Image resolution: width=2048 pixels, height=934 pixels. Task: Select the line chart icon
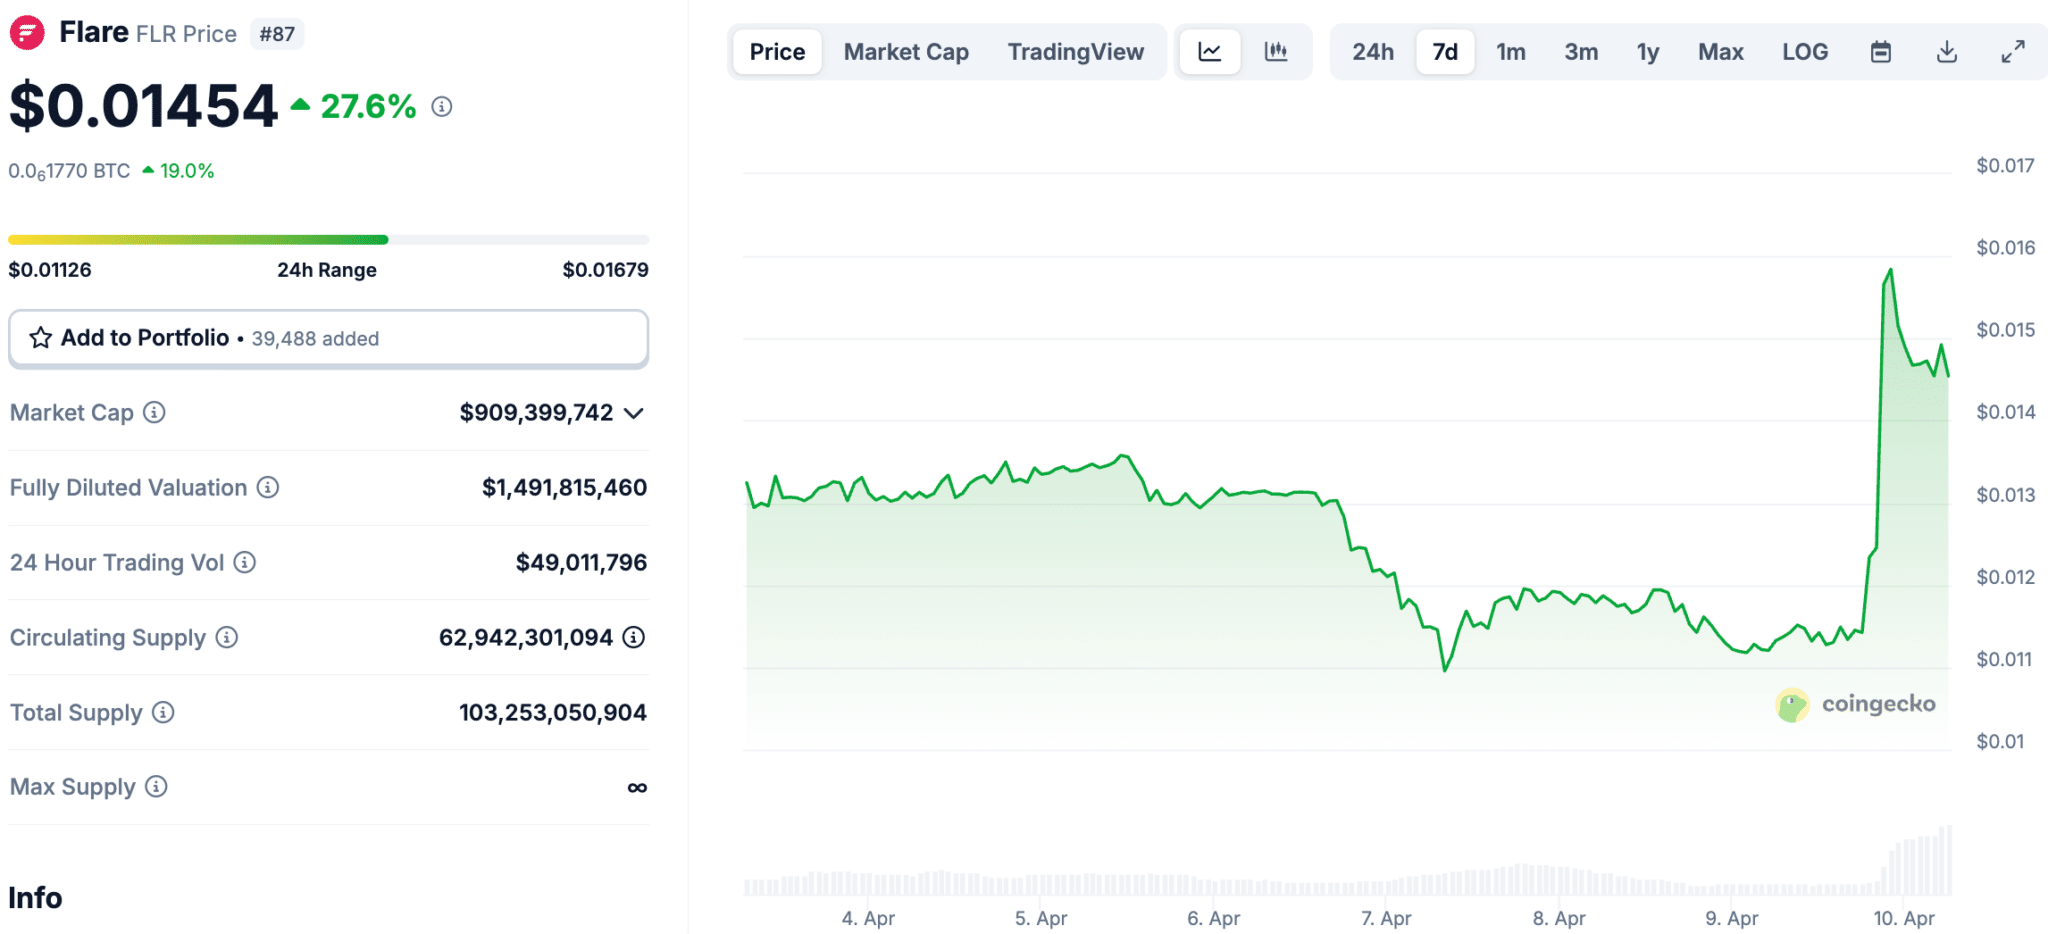click(1209, 51)
